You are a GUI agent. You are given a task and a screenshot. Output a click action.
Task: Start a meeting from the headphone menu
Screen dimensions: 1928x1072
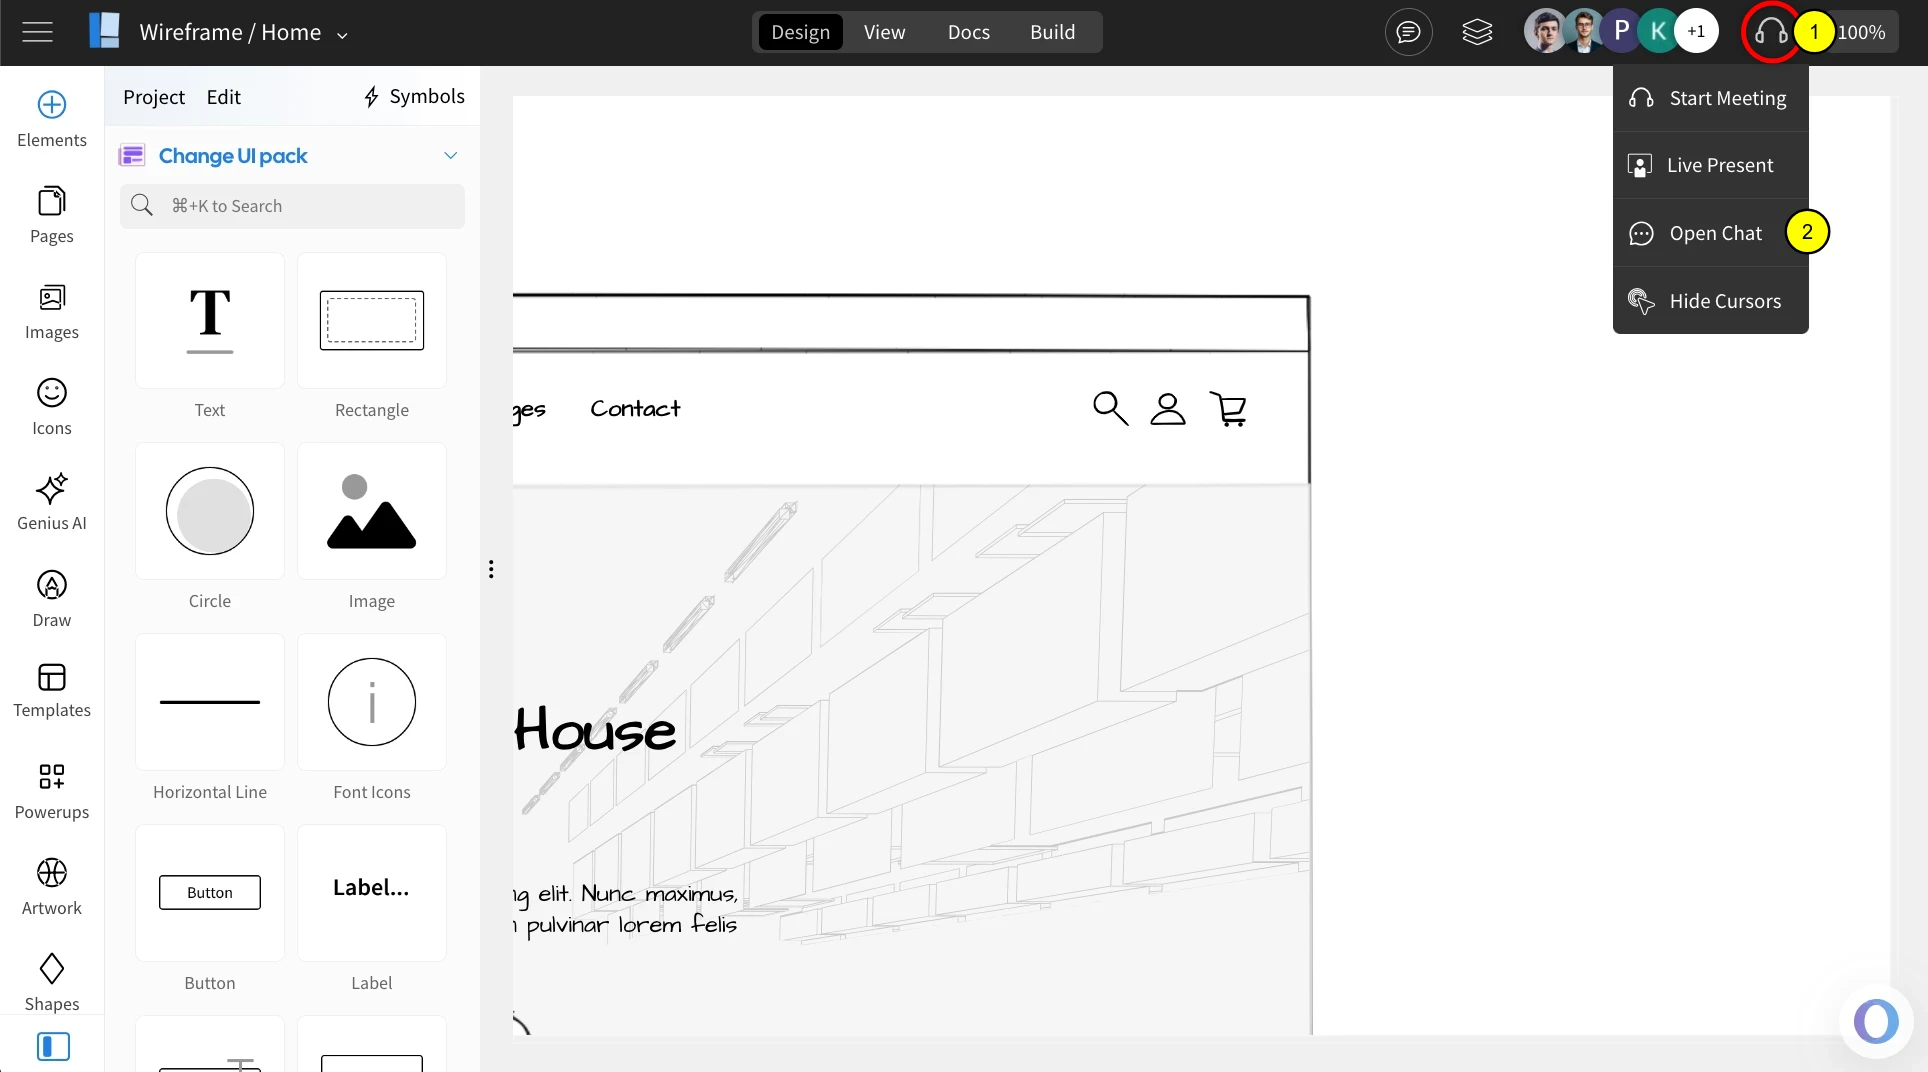tap(1727, 97)
